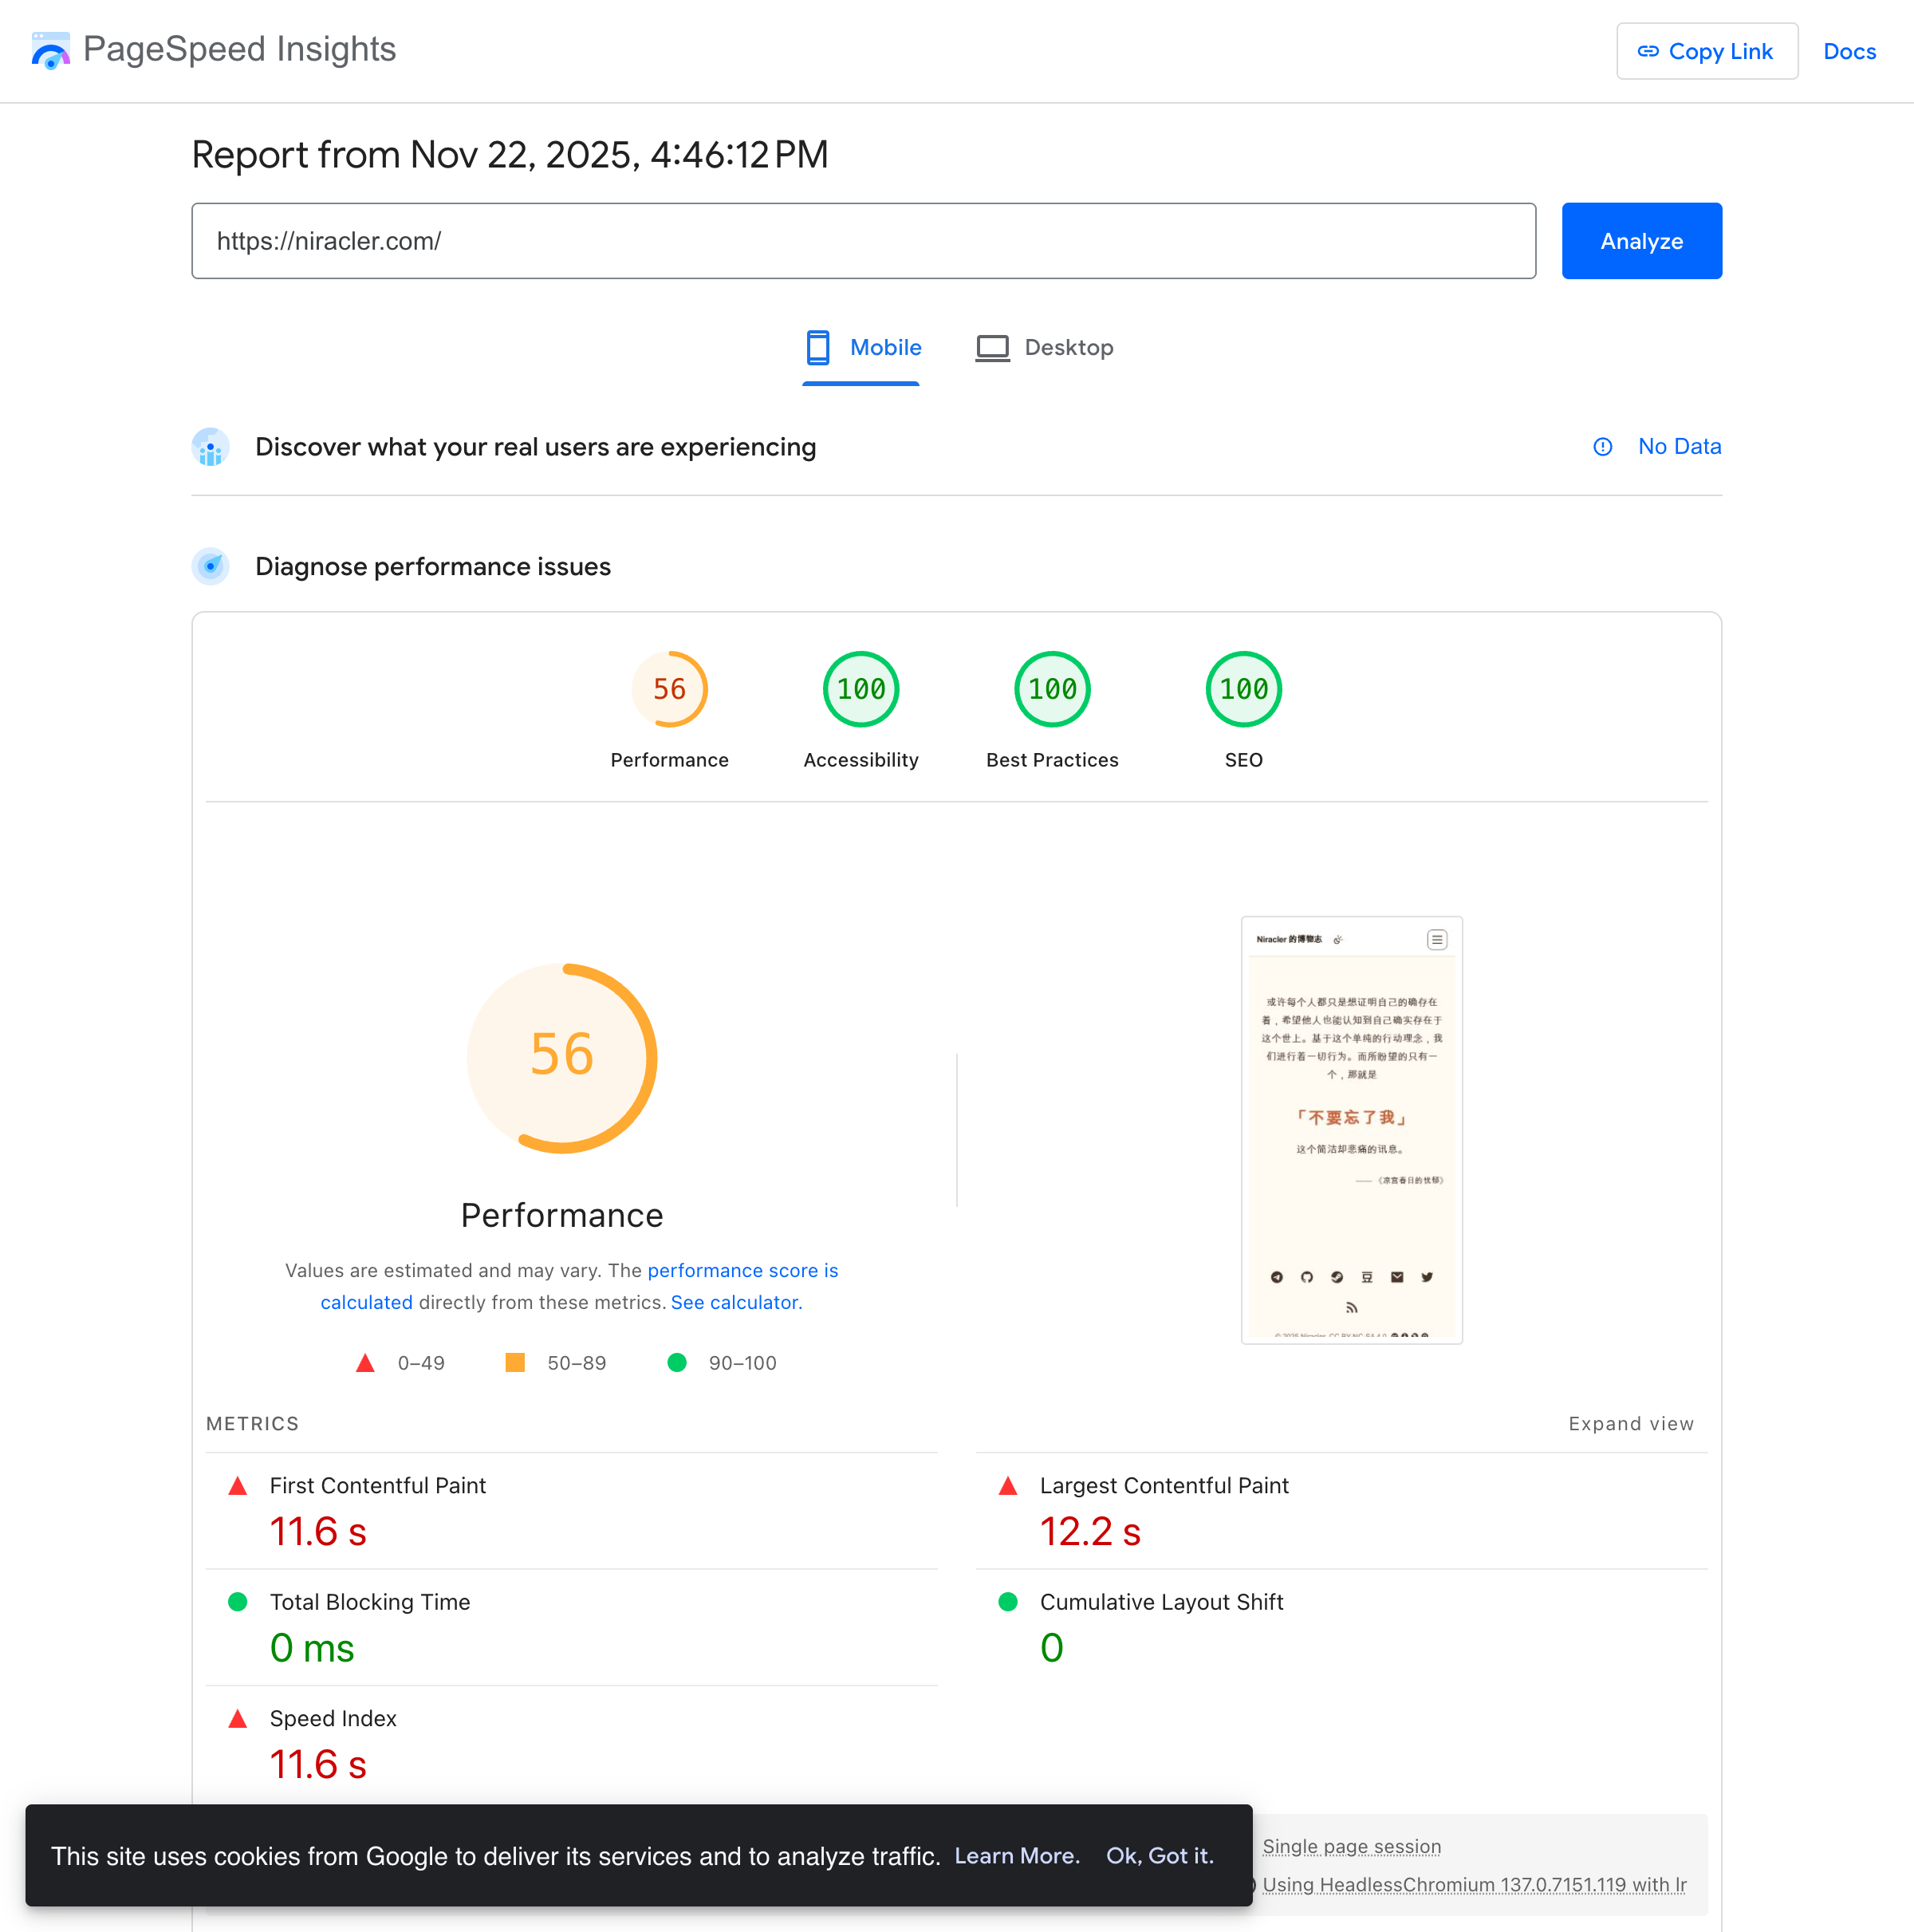Image resolution: width=1914 pixels, height=1932 pixels.
Task: Click the Learn More link
Action: coord(1017,1856)
